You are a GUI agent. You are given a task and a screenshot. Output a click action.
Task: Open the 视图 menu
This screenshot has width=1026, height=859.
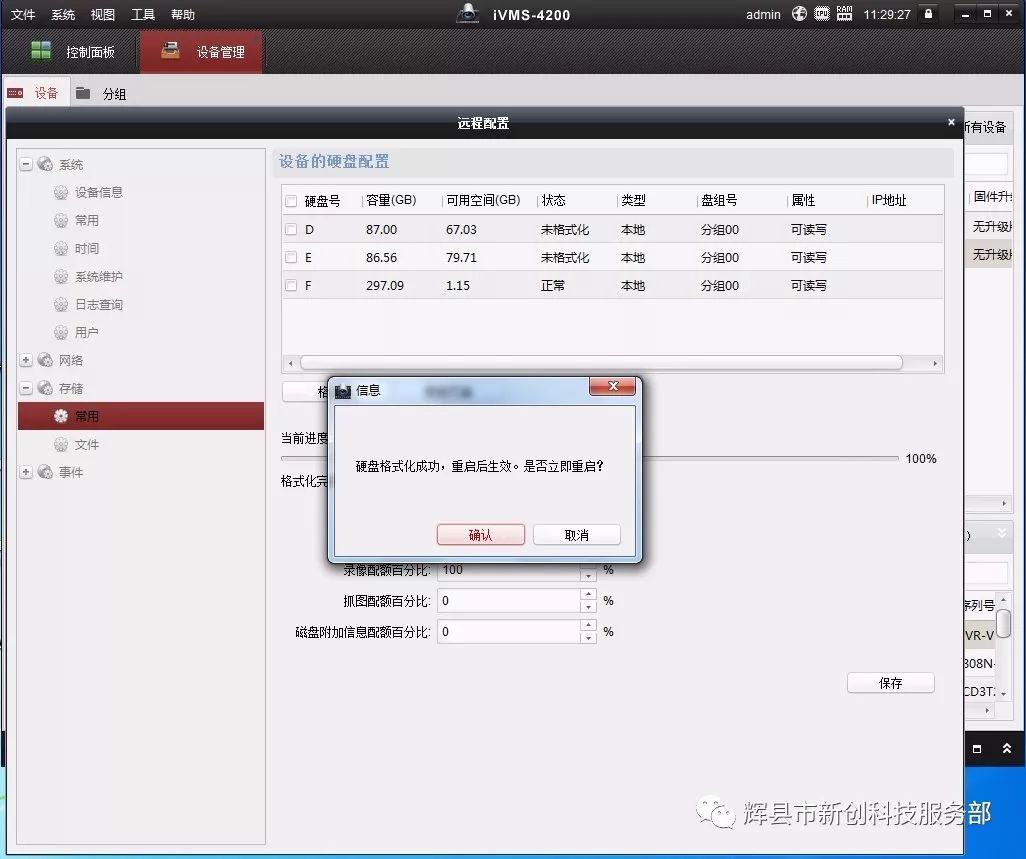click(x=103, y=14)
